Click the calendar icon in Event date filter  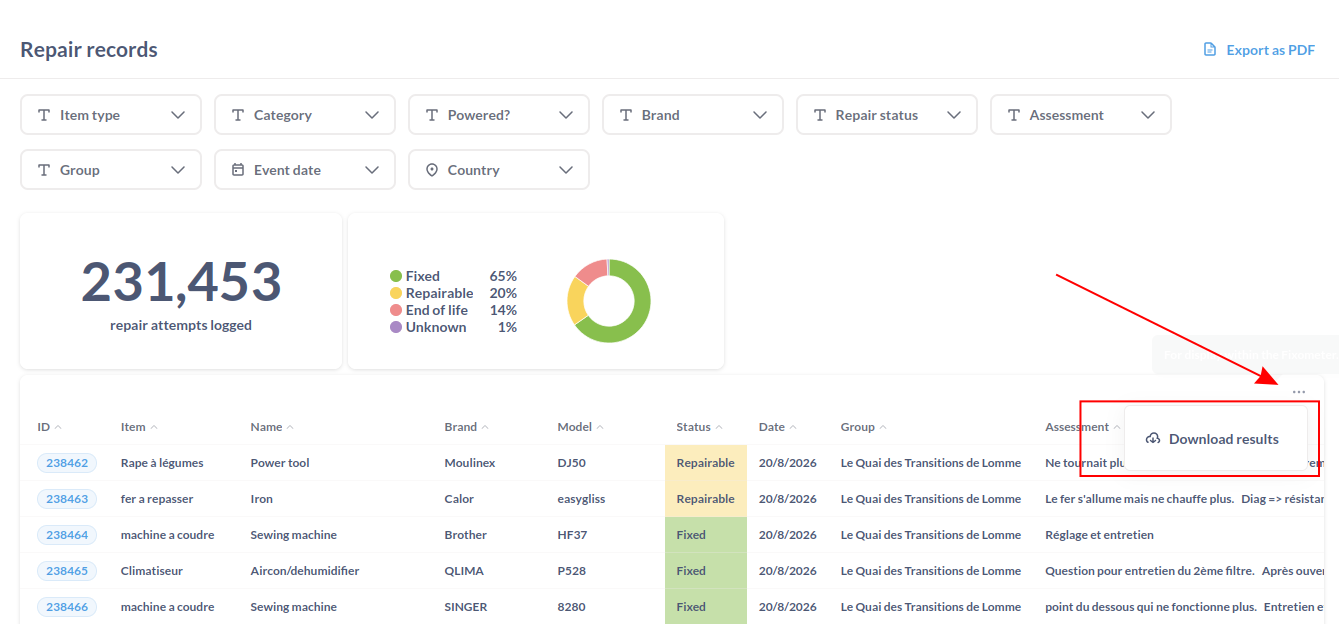pyautogui.click(x=238, y=170)
